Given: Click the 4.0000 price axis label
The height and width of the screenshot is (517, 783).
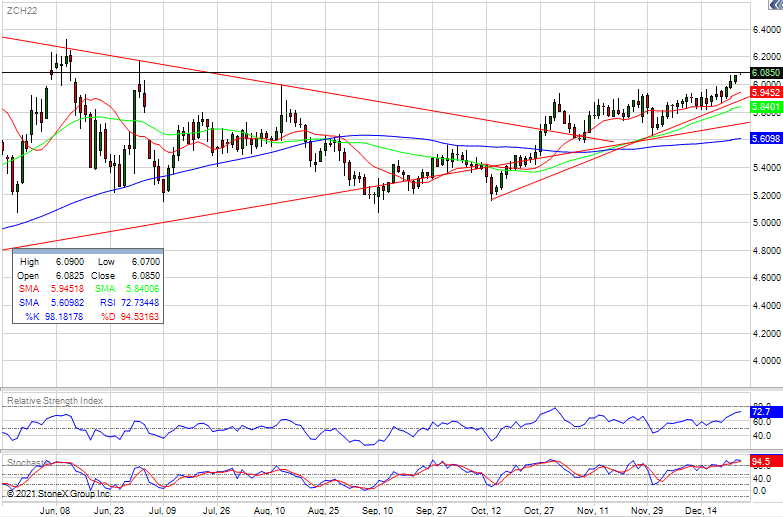Looking at the screenshot, I should coord(767,361).
